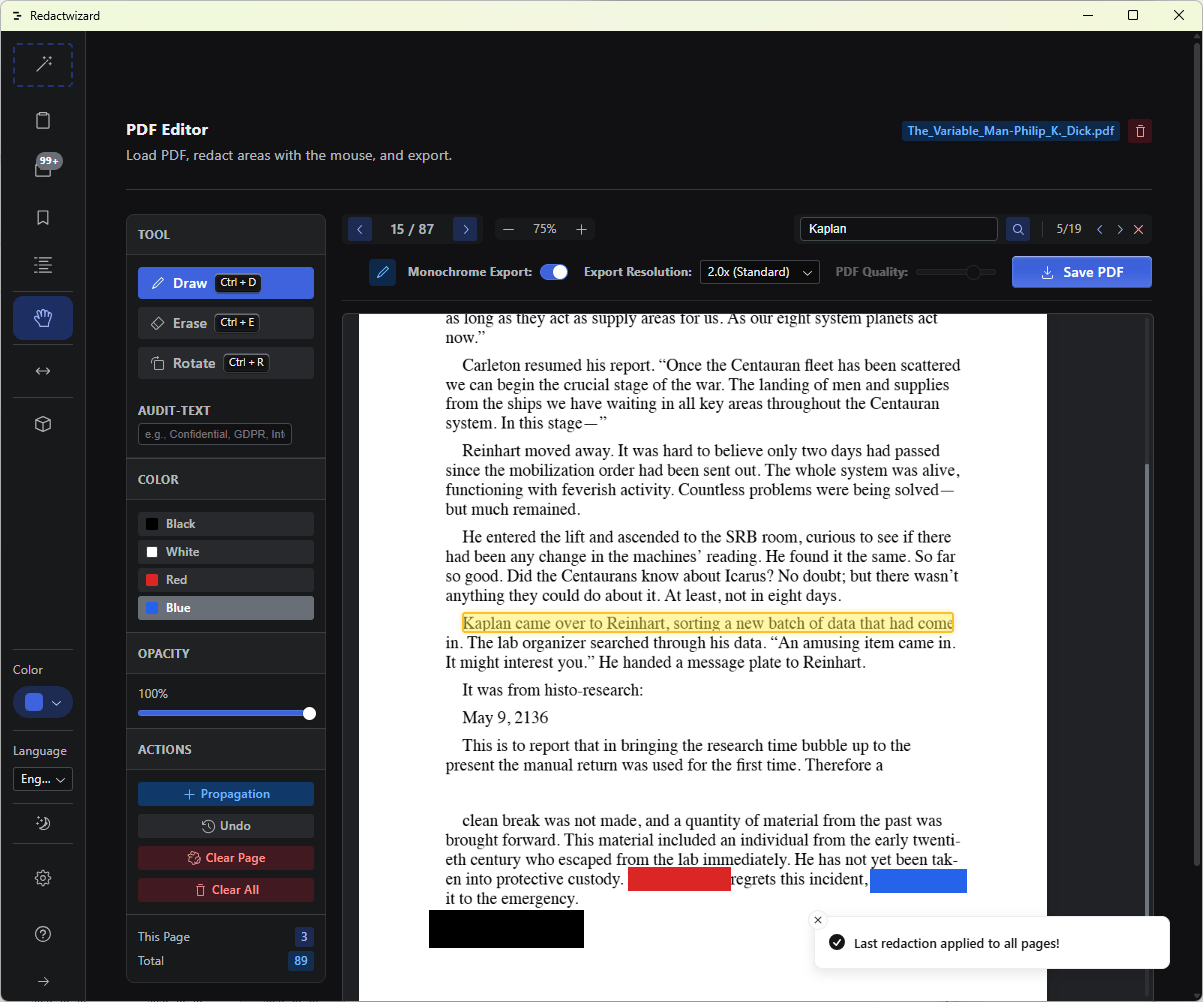The height and width of the screenshot is (1002, 1203).
Task: Adjust the PDF Quality slider
Action: (957, 272)
